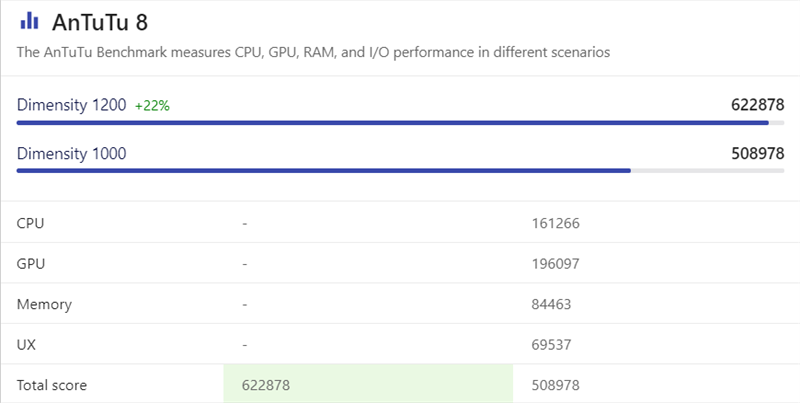This screenshot has width=800, height=403.
Task: Click the AnTuTu bar chart icon
Action: [29, 20]
